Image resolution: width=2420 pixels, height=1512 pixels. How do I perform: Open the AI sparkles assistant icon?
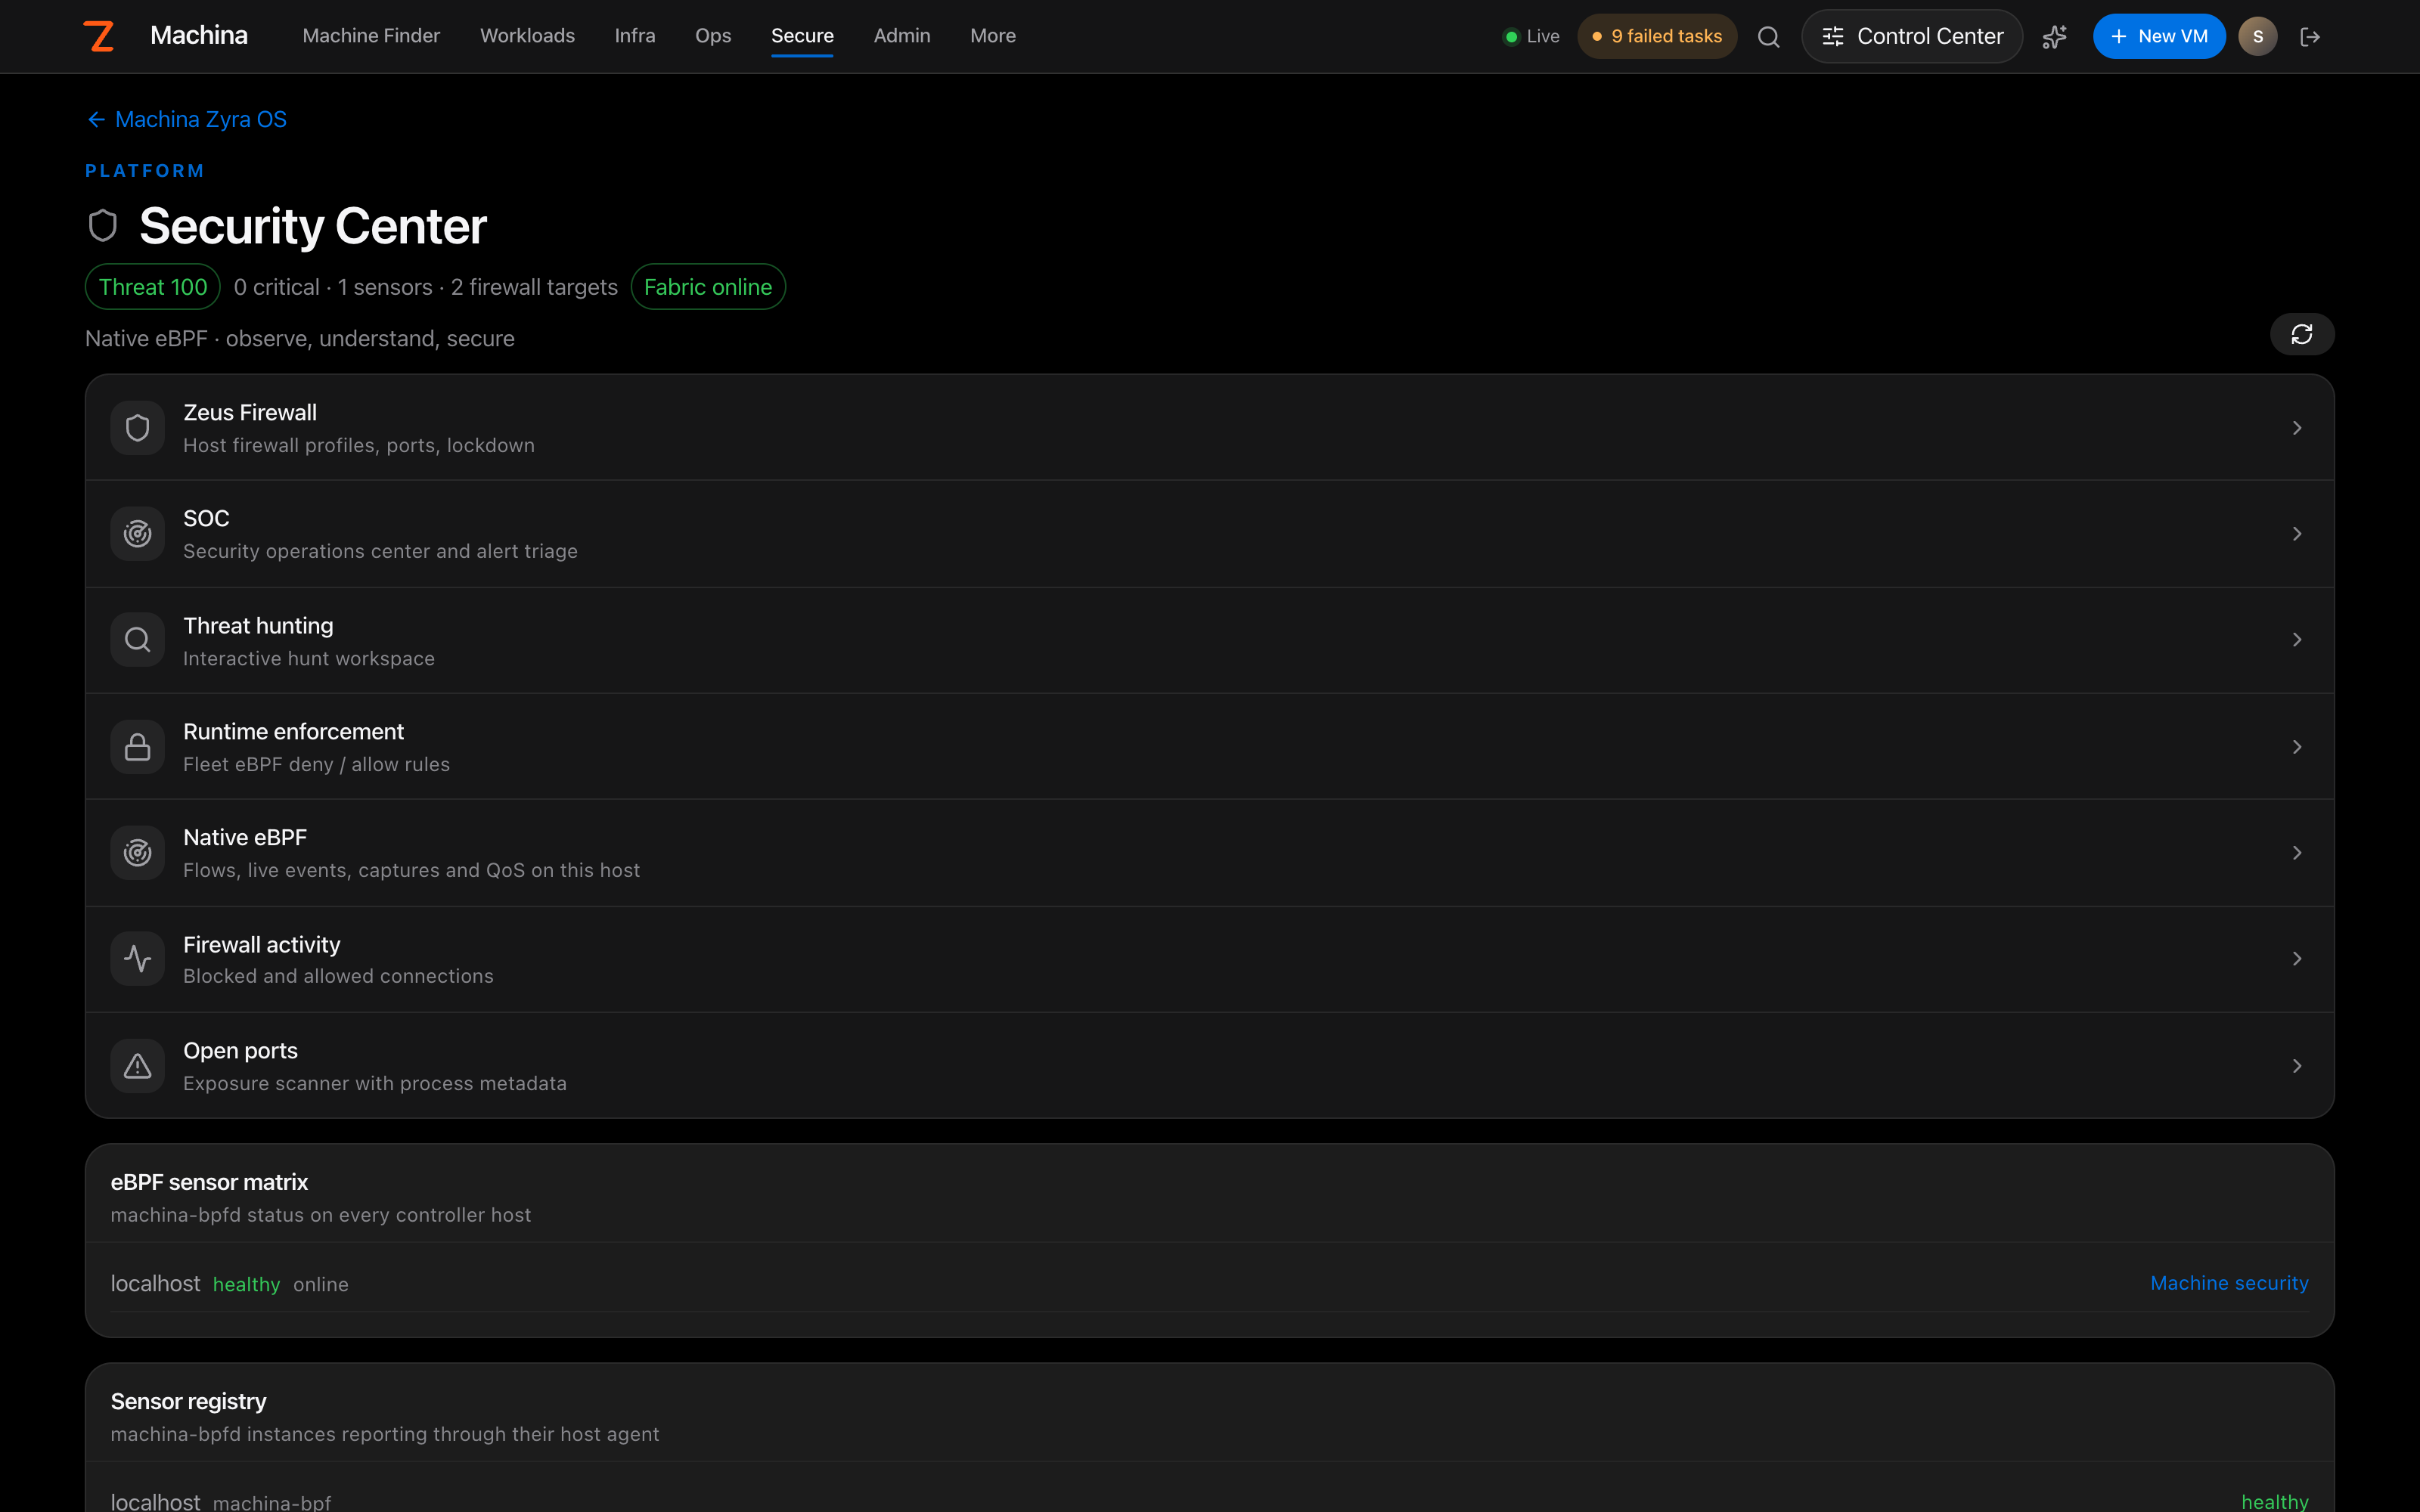[x=2054, y=37]
